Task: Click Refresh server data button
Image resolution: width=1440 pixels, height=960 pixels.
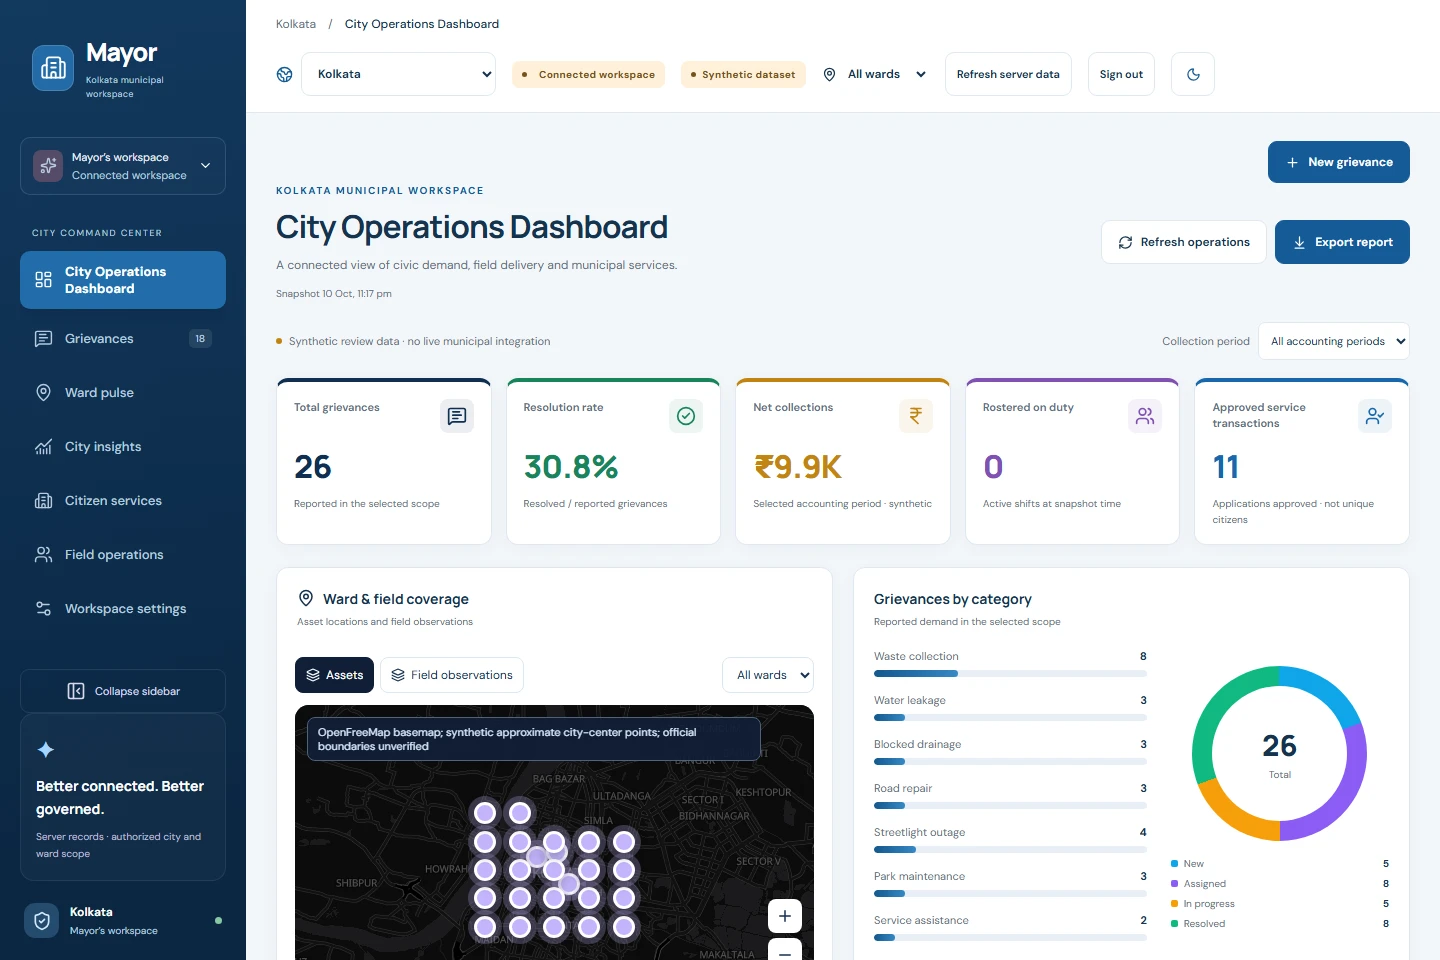Action: point(1008,74)
